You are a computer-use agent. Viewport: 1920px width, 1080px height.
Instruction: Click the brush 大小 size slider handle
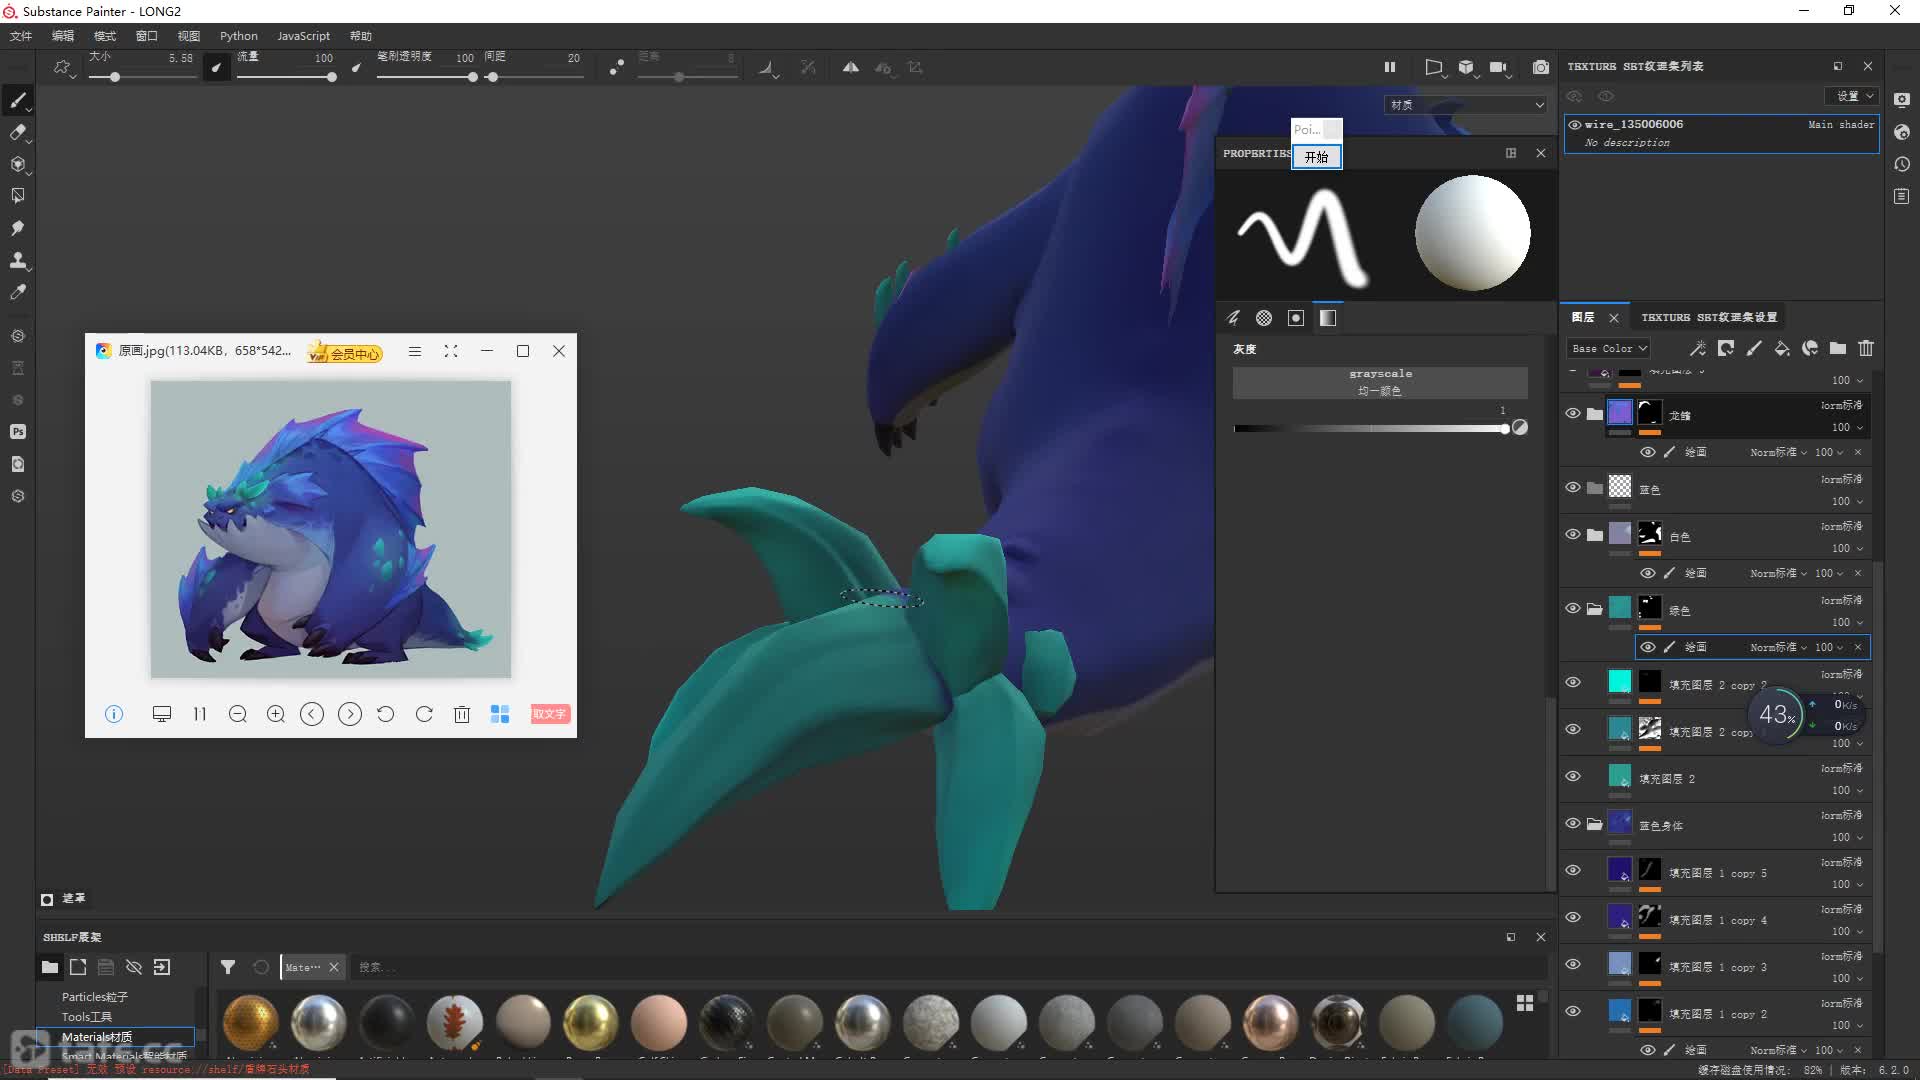pyautogui.click(x=115, y=77)
